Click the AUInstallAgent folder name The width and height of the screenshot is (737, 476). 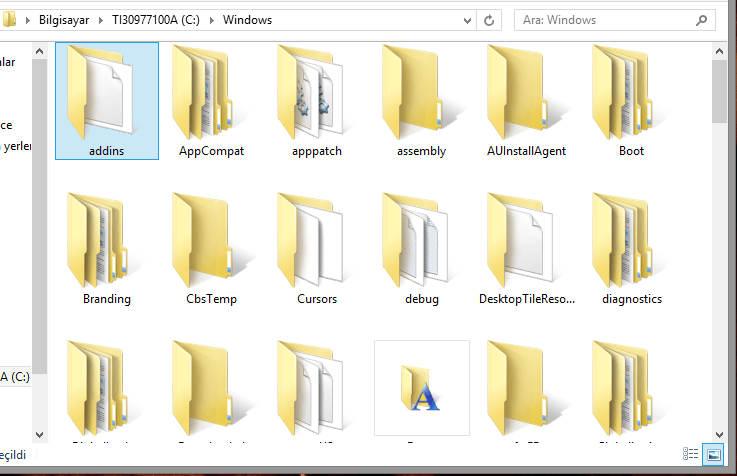pyautogui.click(x=526, y=151)
